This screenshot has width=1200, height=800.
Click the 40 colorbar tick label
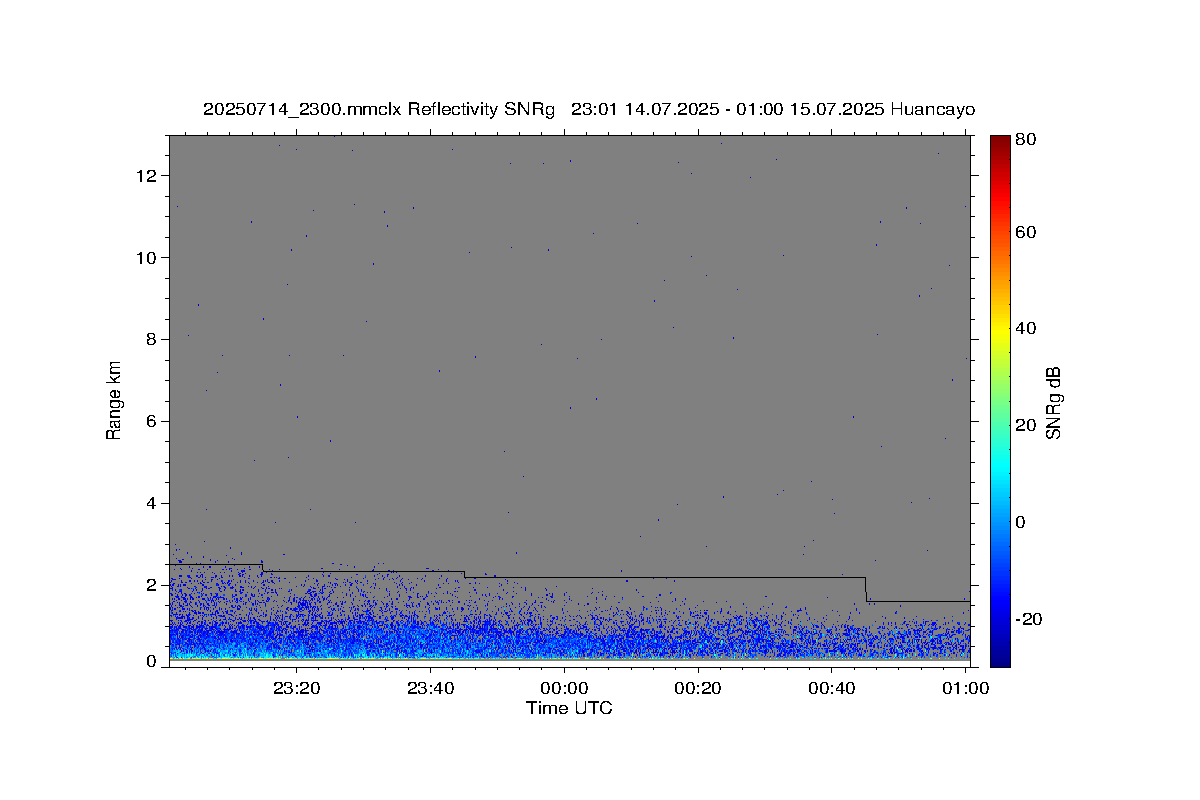pyautogui.click(x=1025, y=328)
